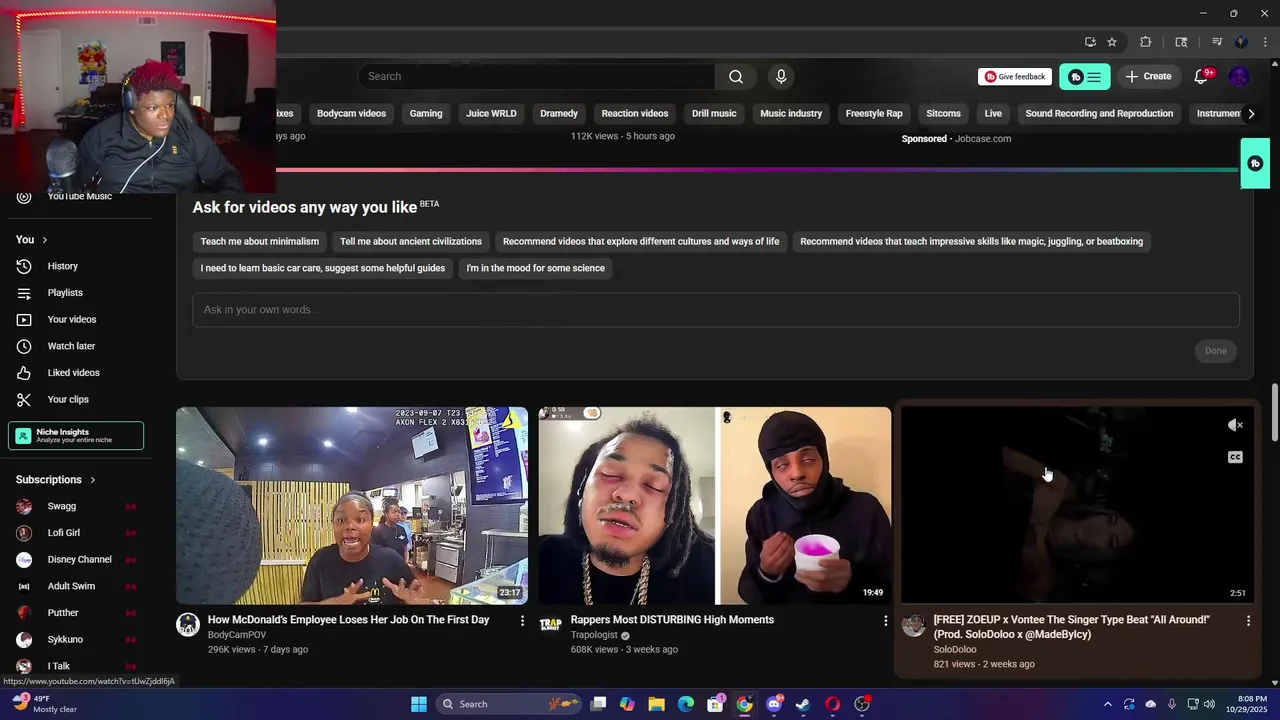Open options menu for ZOEUP Type Beat video
This screenshot has width=1280, height=720.
tap(1248, 621)
